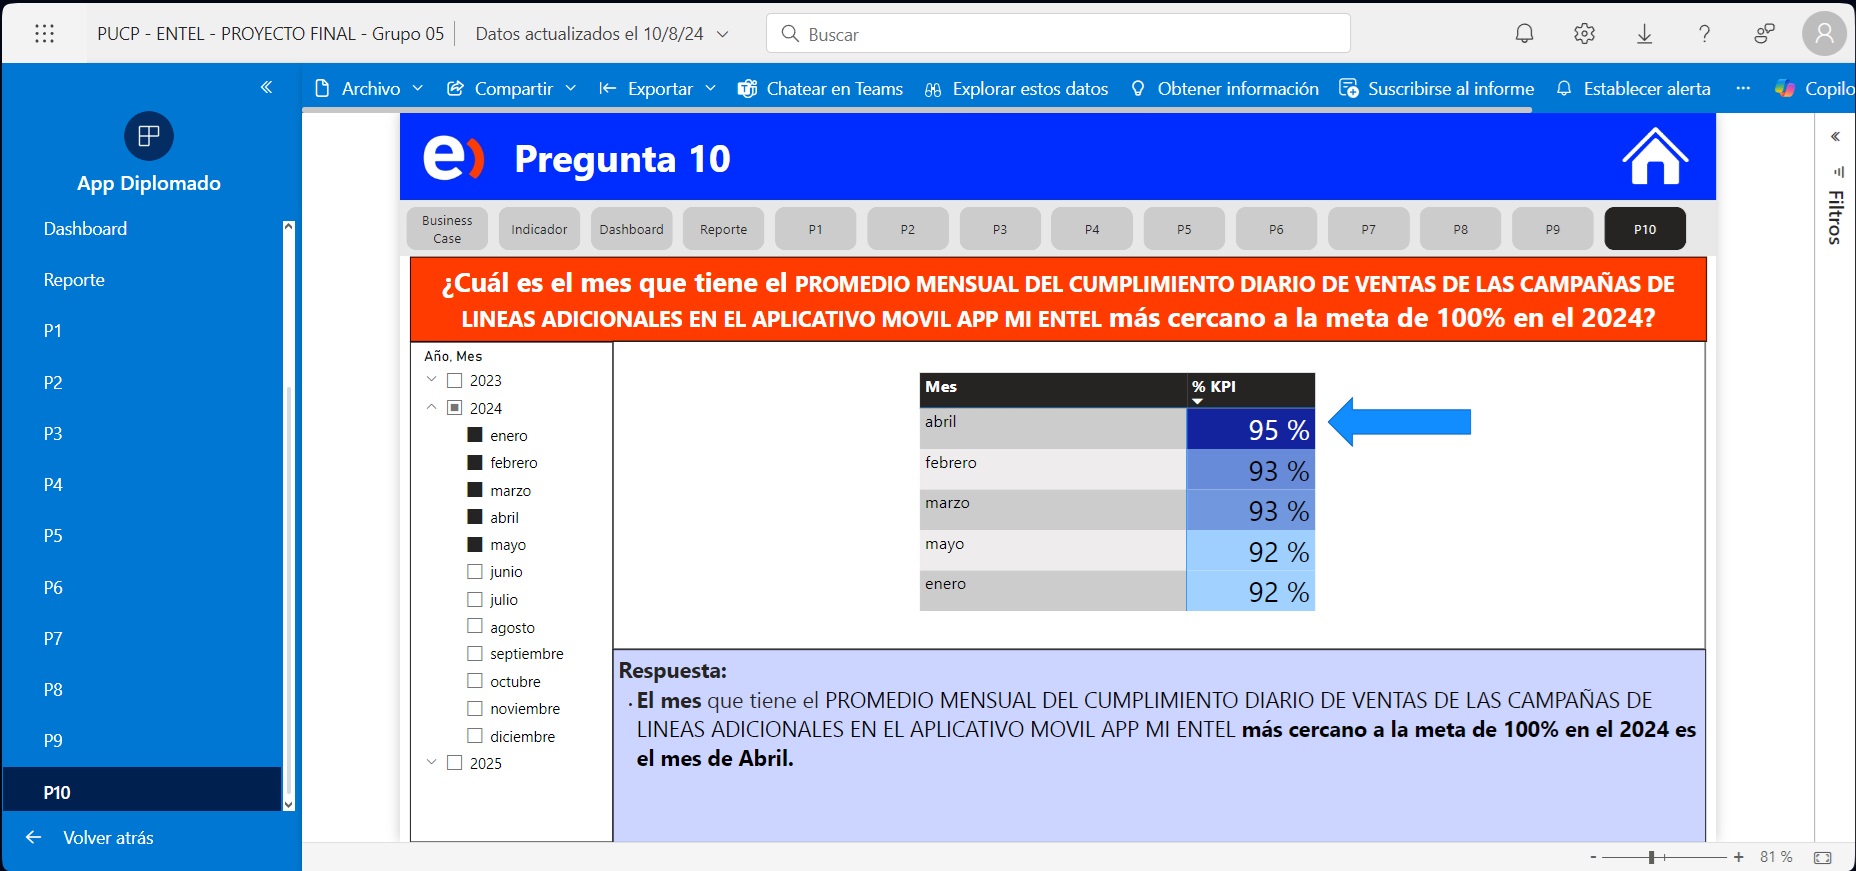
Task: Click the Buscar search field
Action: point(1058,34)
